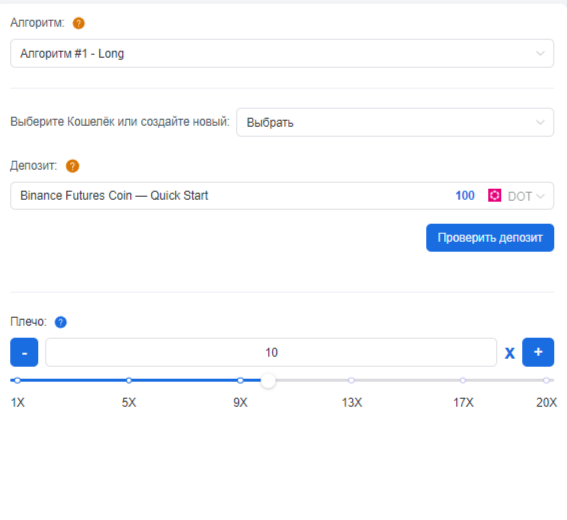
Task: Open the Алгоритм help question-mark icon
Action: click(78, 23)
